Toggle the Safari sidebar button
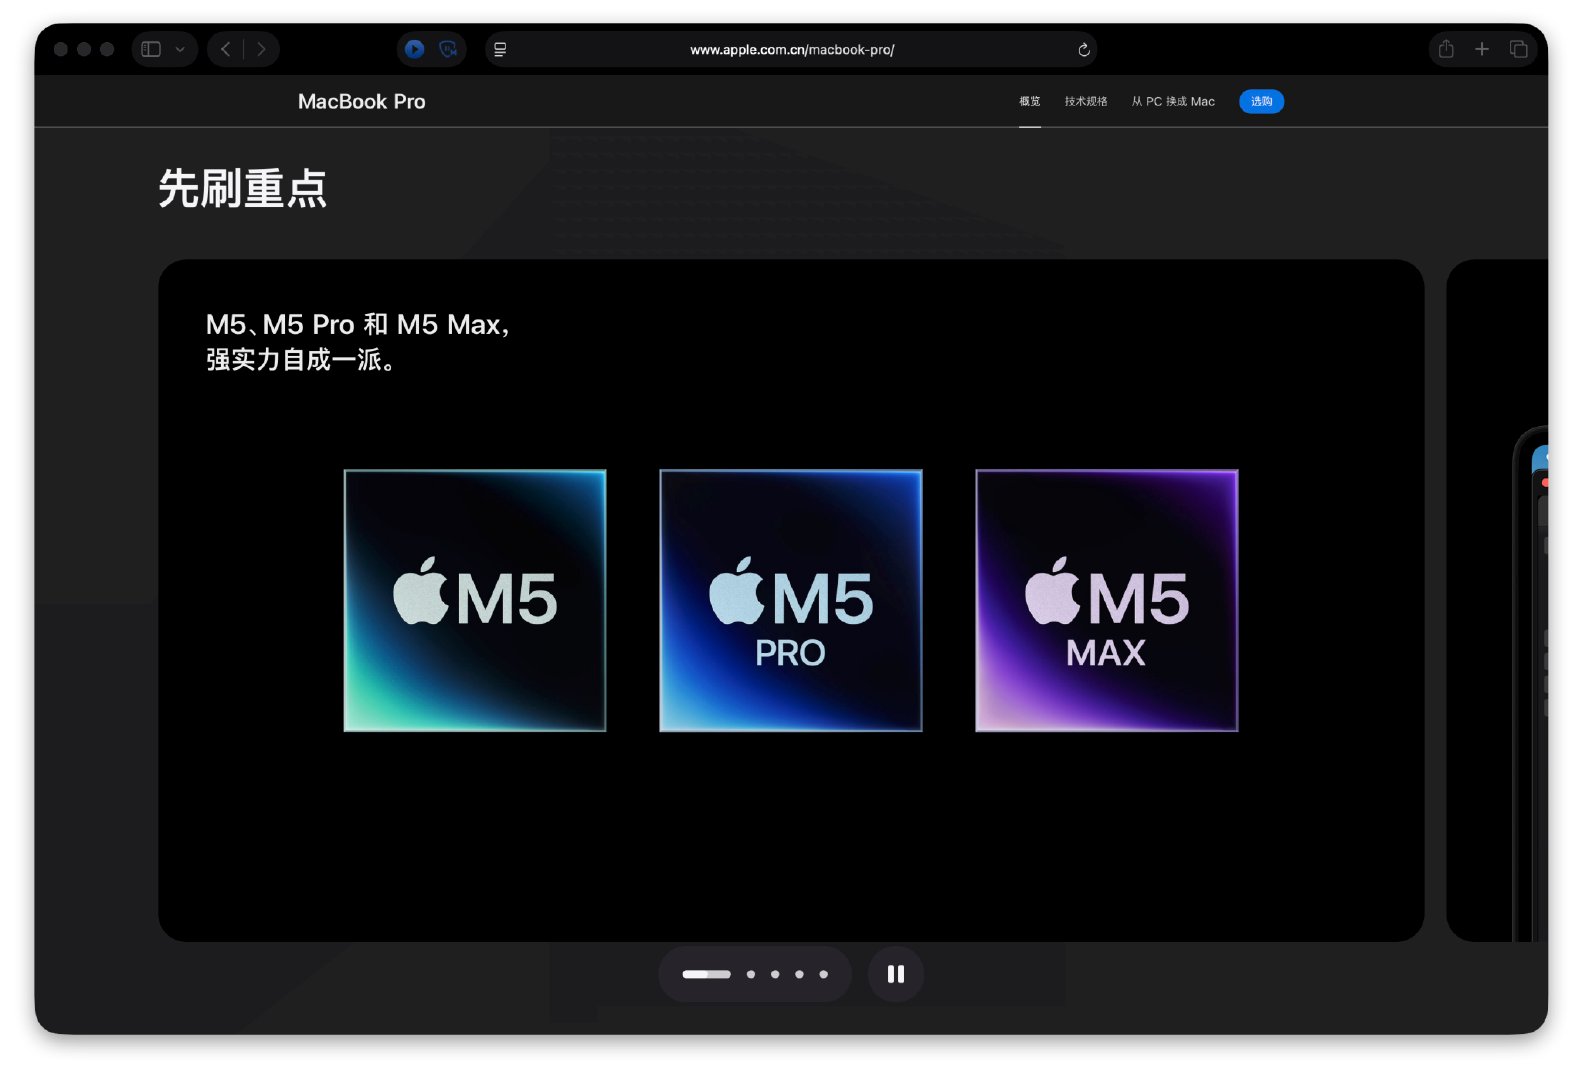 [151, 49]
